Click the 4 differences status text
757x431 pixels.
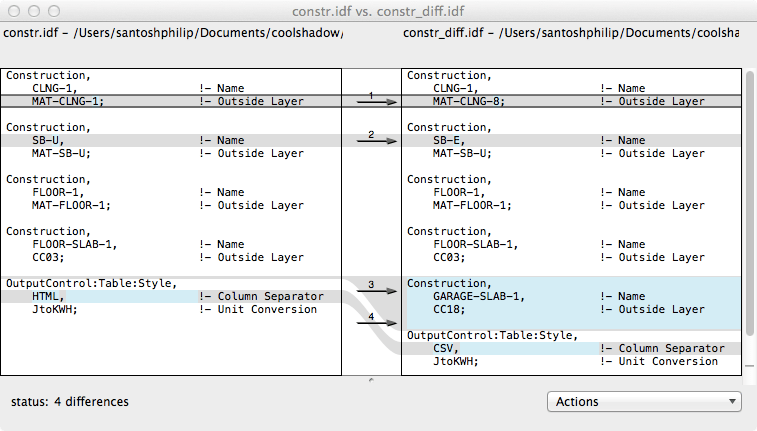click(70, 402)
